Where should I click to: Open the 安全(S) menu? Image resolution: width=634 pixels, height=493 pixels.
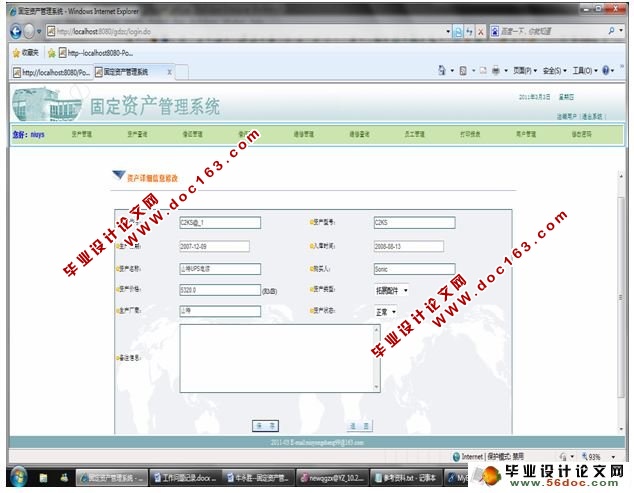(x=554, y=71)
